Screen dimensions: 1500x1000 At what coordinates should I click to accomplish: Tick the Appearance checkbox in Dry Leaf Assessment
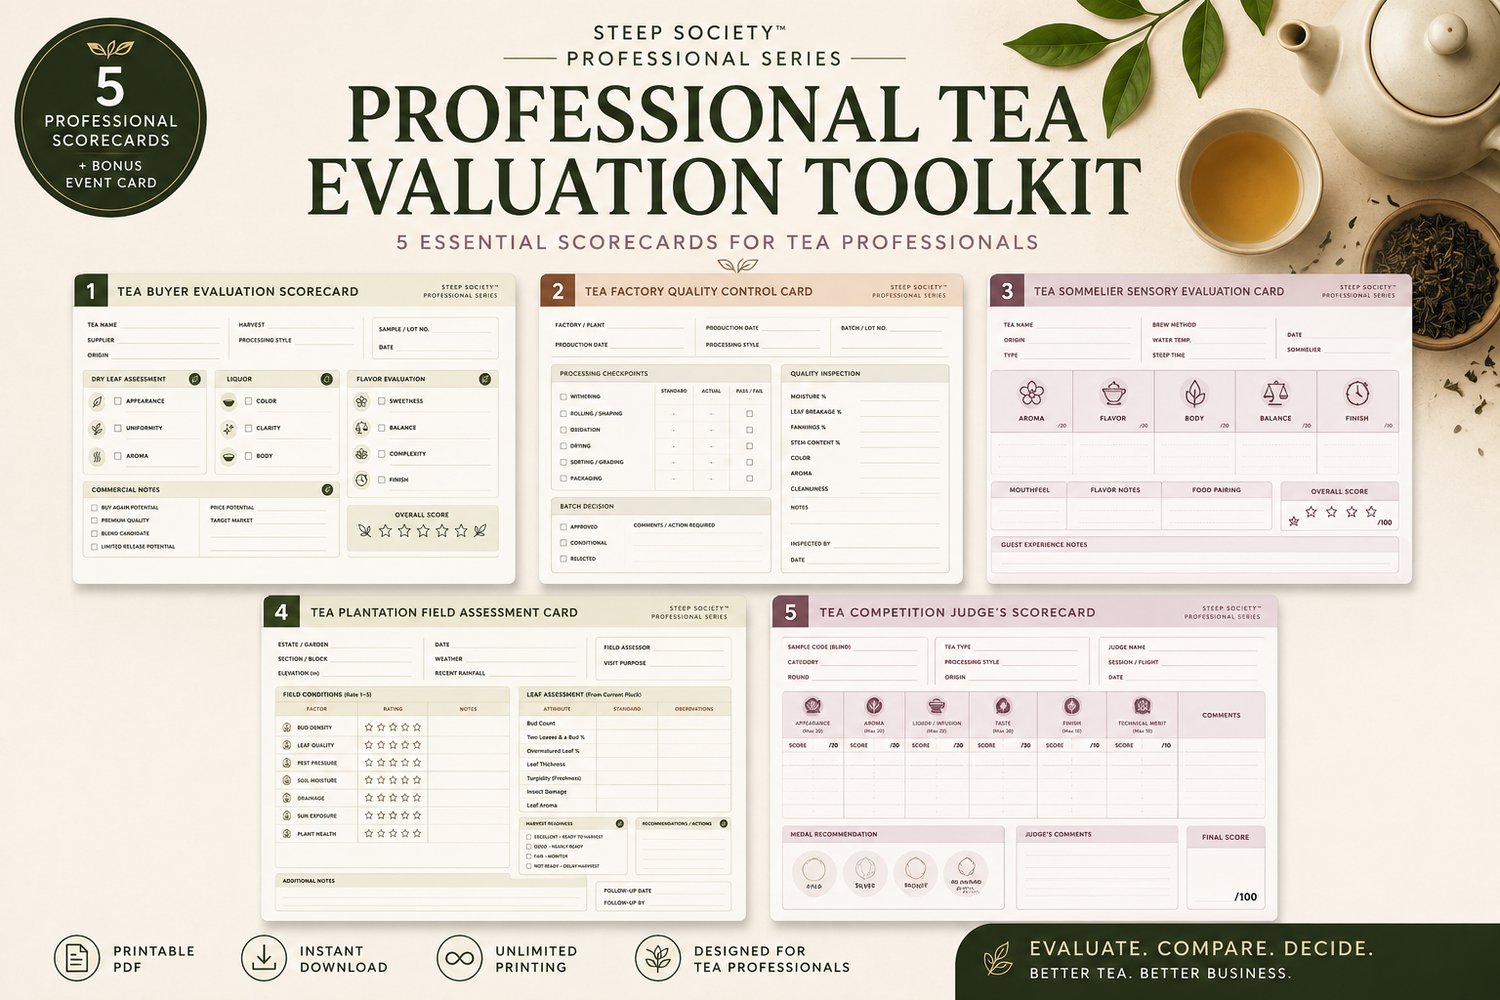[x=118, y=401]
